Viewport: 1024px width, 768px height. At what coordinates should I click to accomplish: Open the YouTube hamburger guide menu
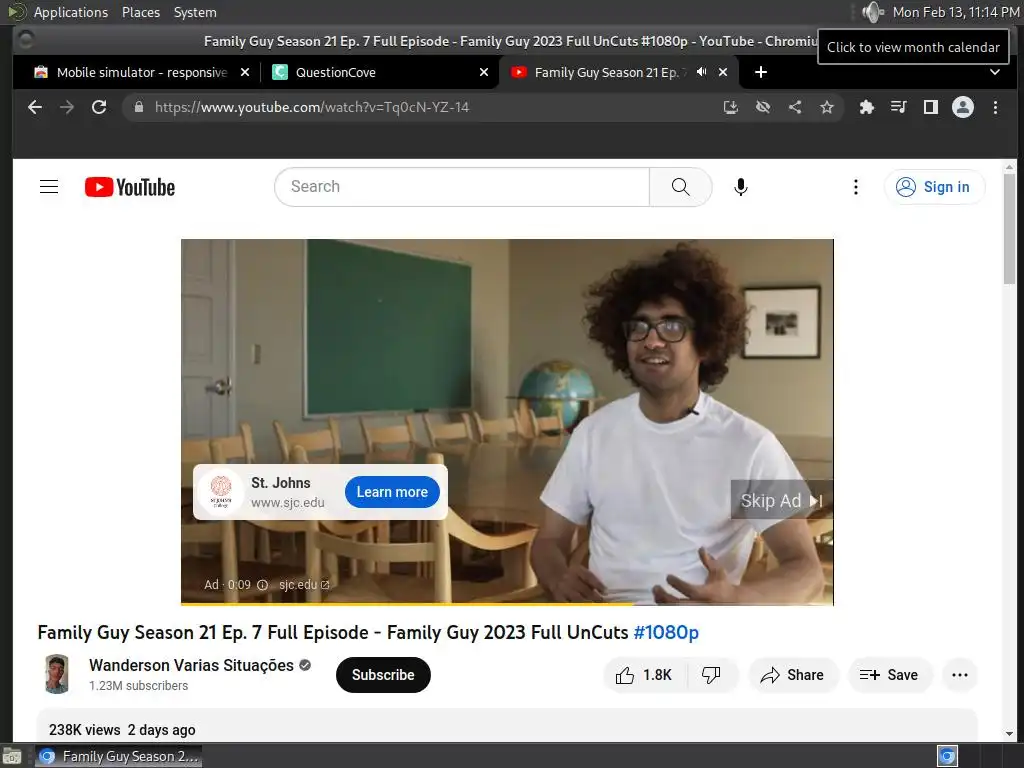pos(49,187)
